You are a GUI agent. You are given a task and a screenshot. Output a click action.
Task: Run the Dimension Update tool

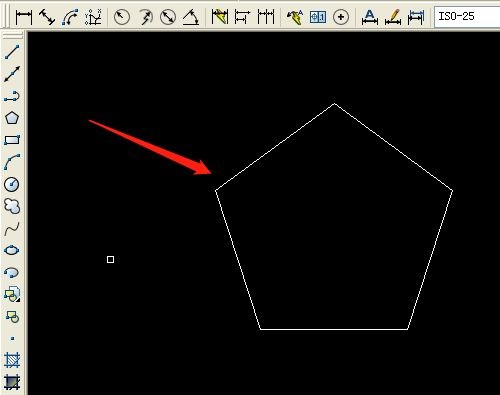tap(416, 17)
